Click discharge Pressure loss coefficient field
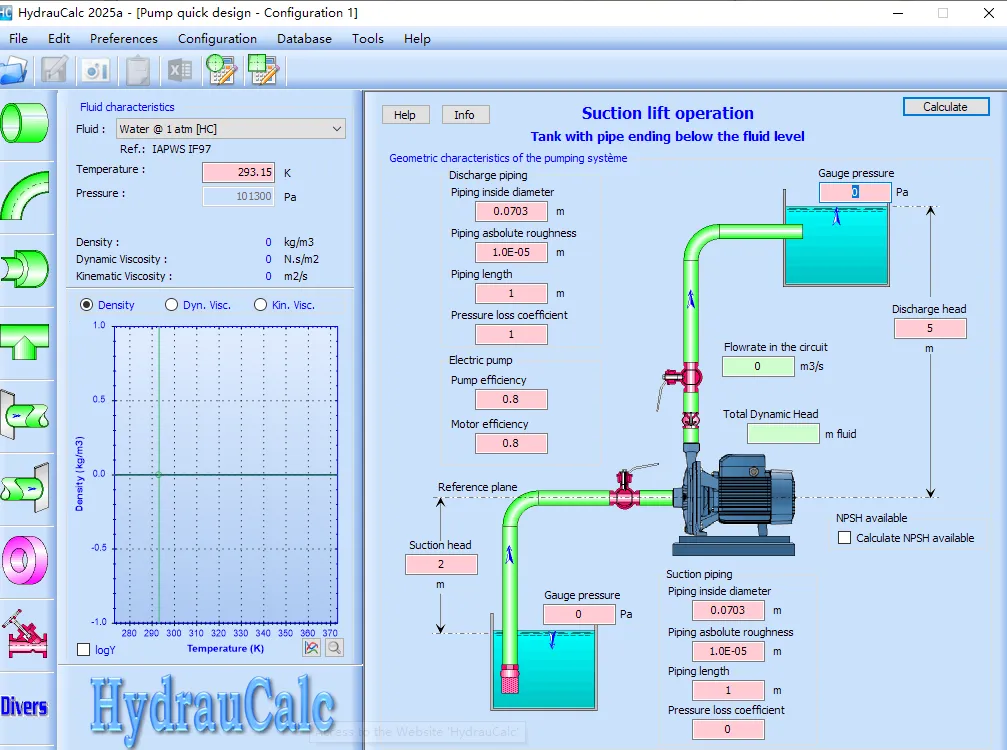 (x=511, y=335)
